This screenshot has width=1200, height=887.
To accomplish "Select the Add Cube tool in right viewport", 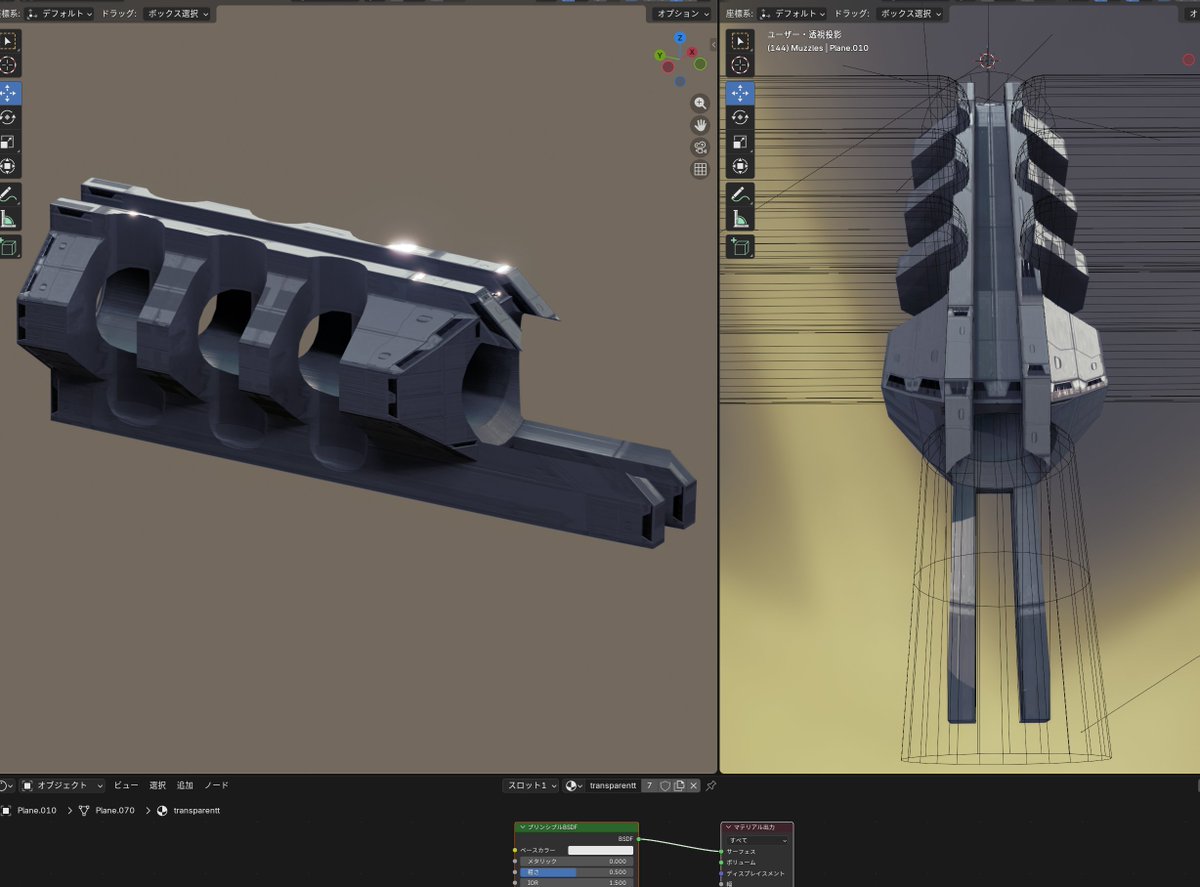I will click(740, 246).
